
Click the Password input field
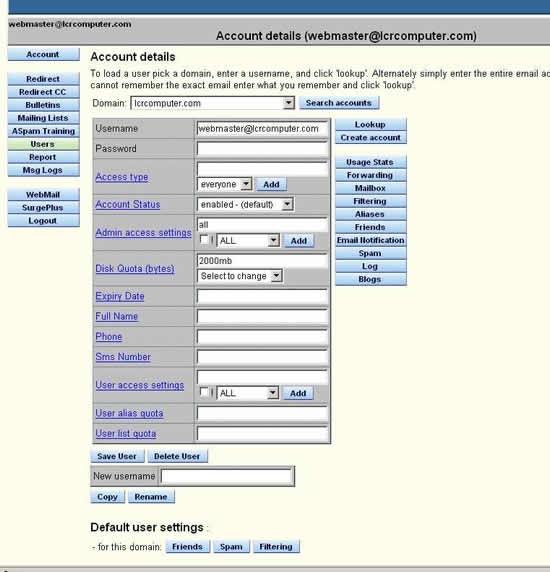[262, 149]
